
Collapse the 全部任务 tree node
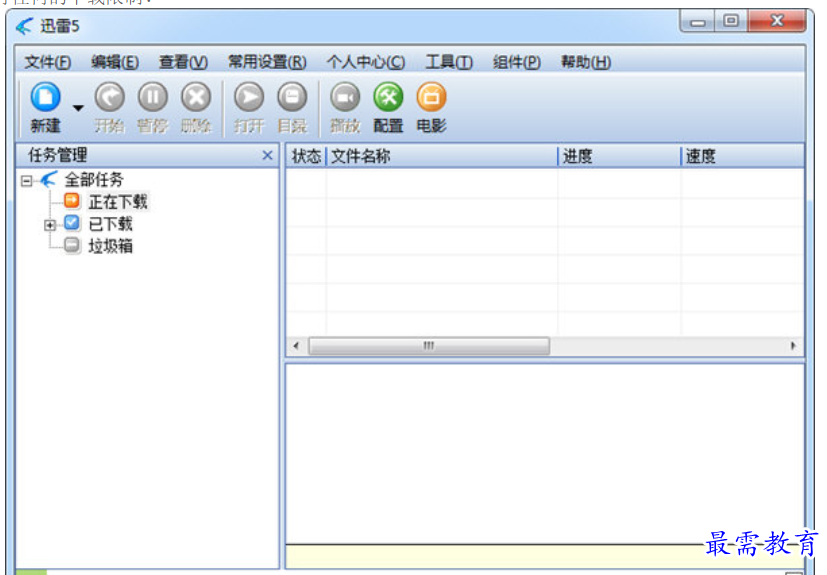(26, 181)
